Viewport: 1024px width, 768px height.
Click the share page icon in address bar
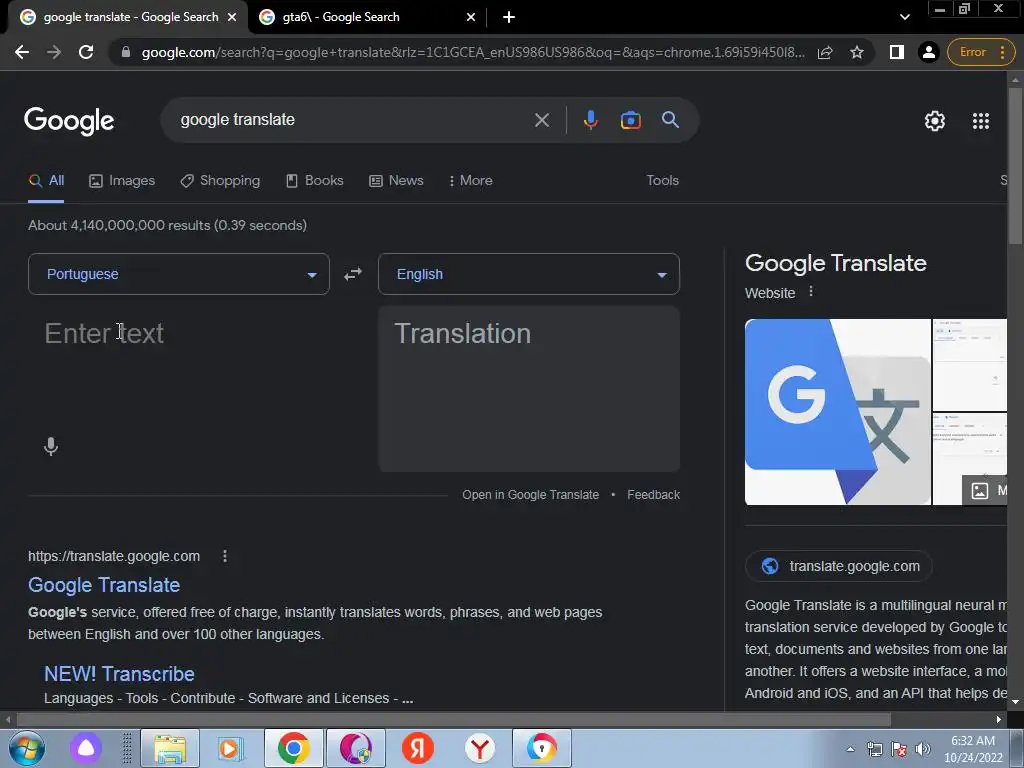pos(825,52)
